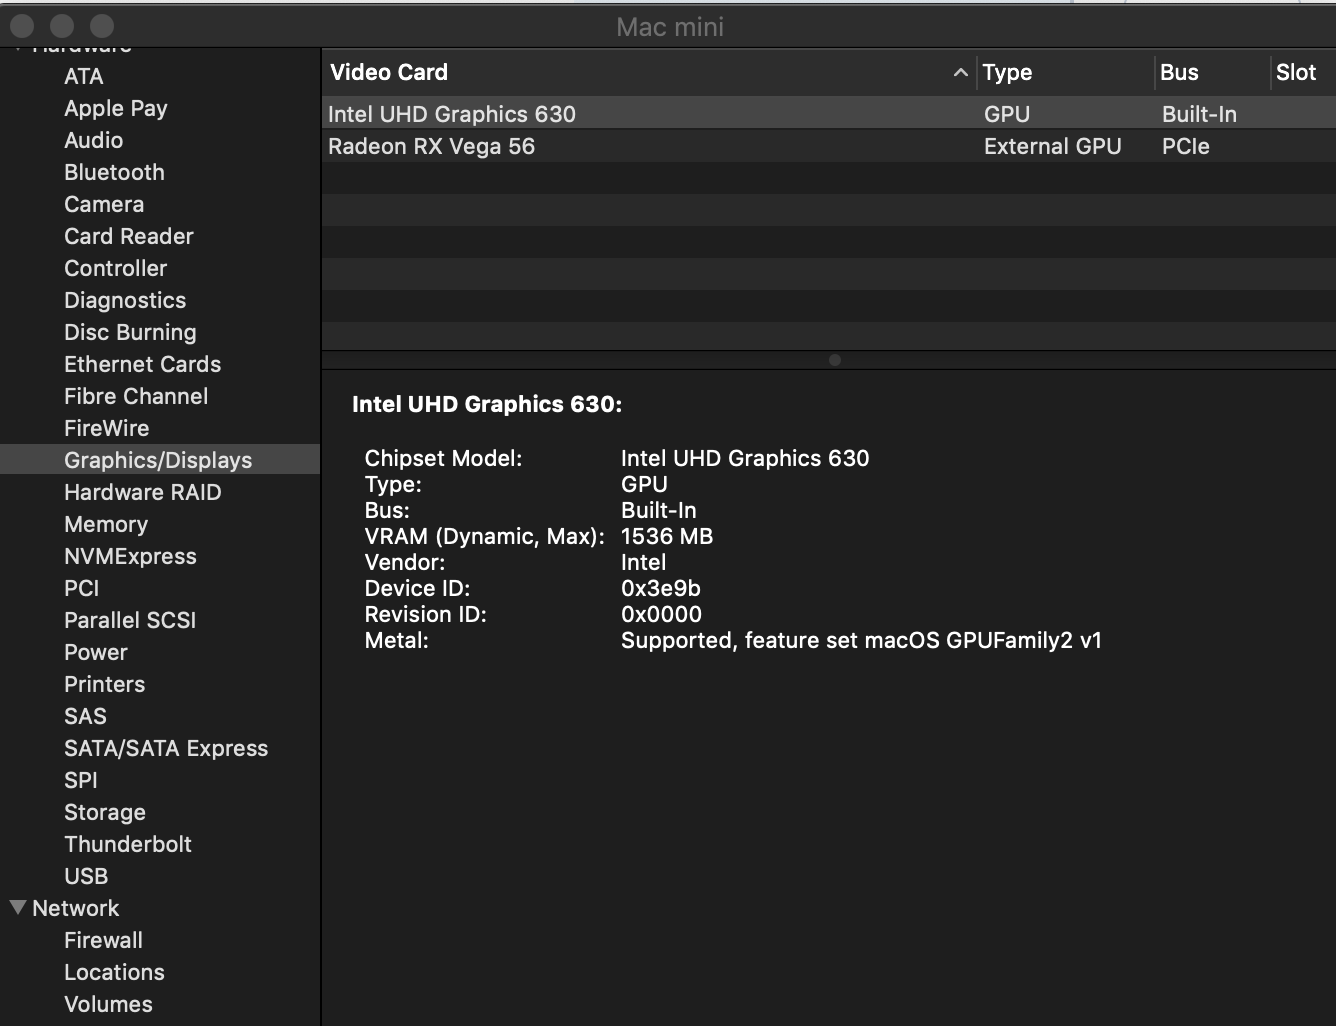Viewport: 1336px width, 1026px height.
Task: Select the Intel UHD Graphics 630 row
Action: coord(829,114)
